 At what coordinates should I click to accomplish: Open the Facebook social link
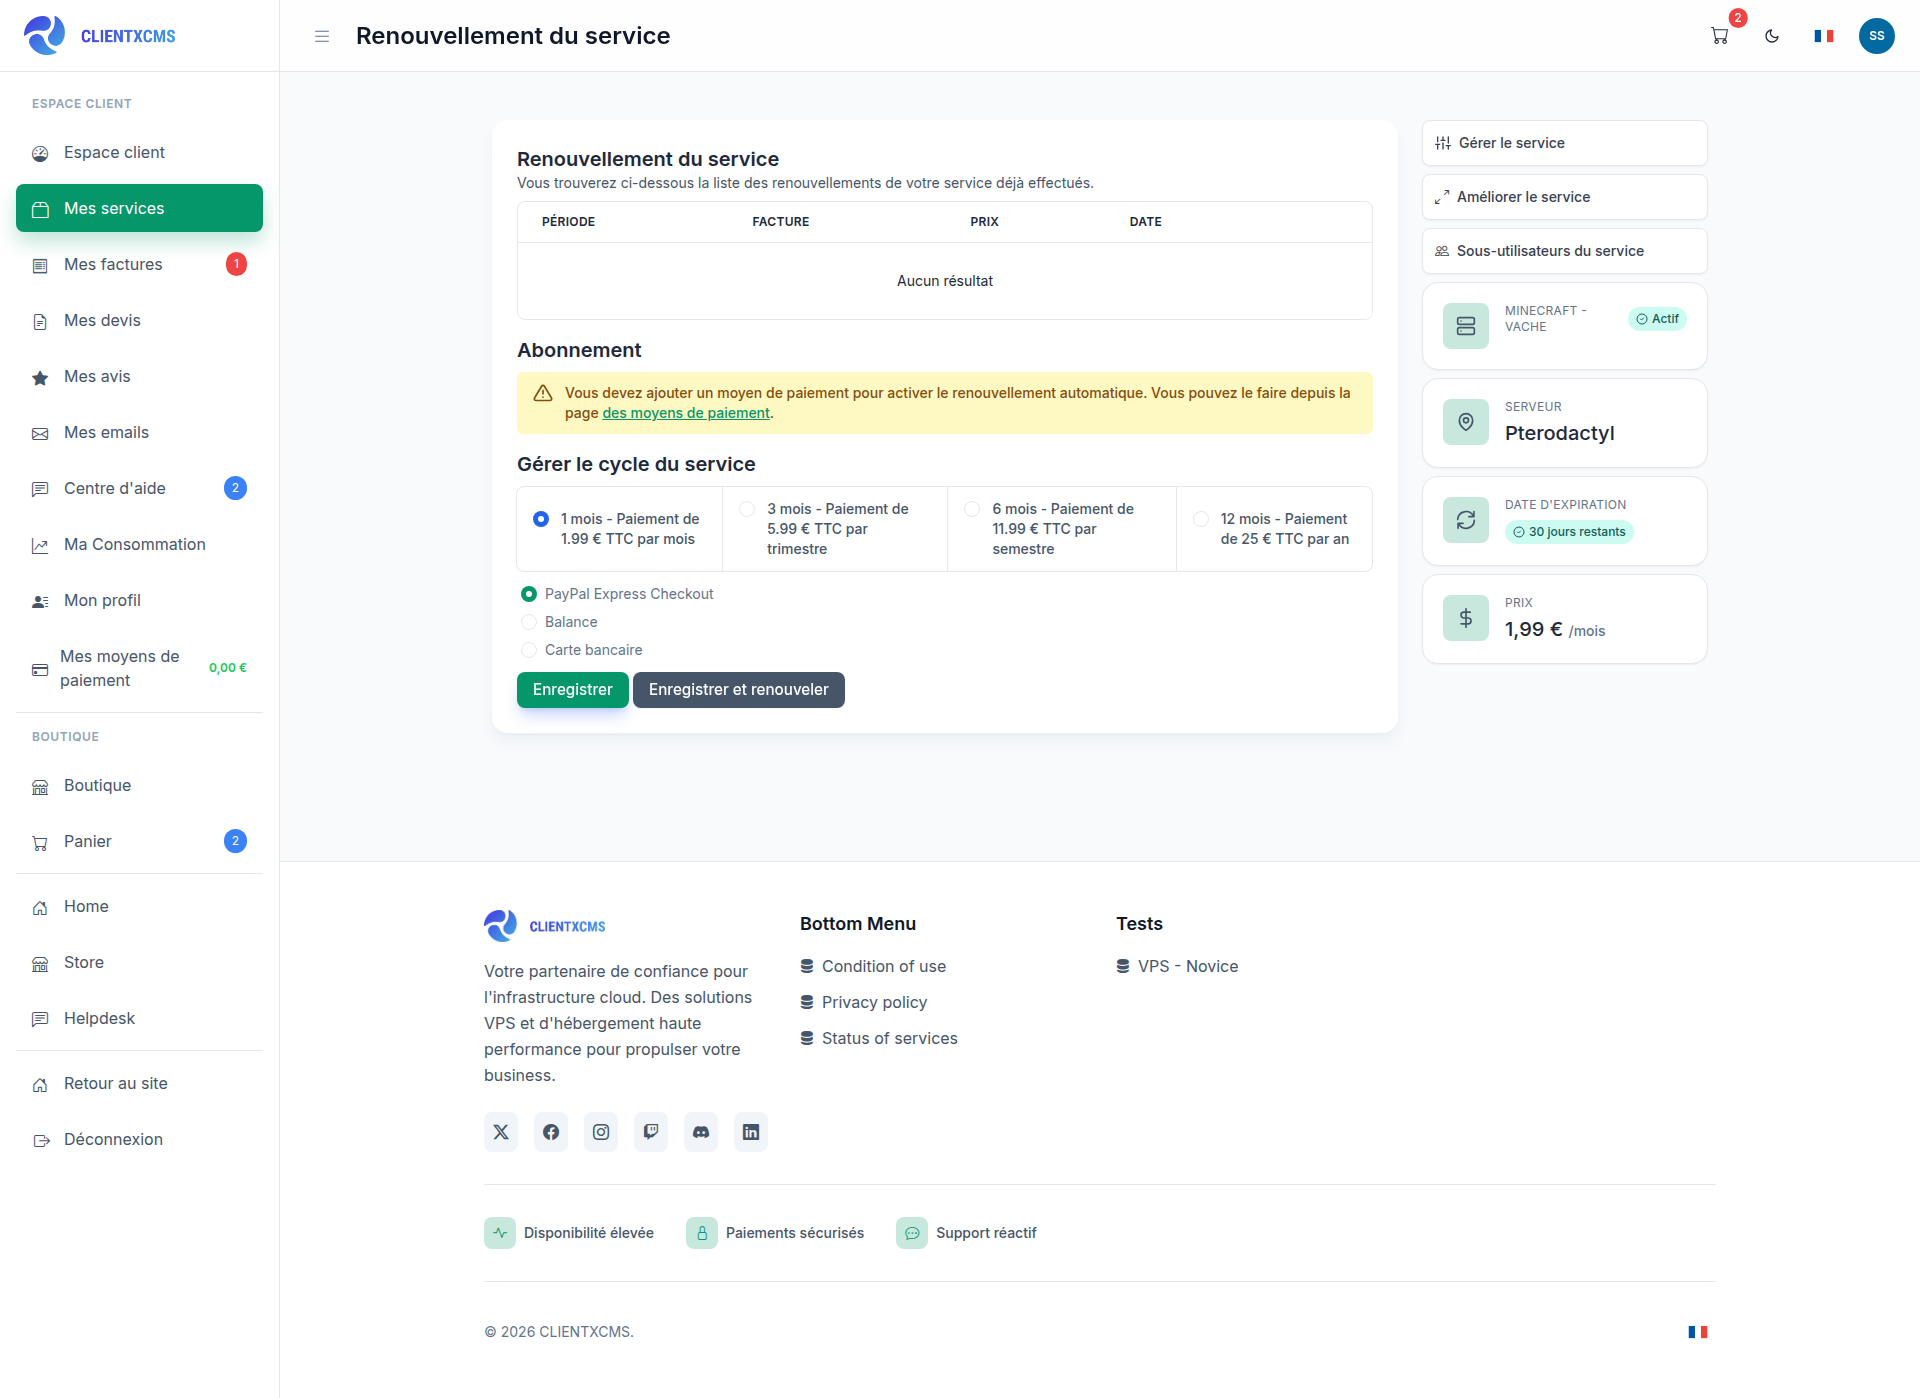[x=551, y=1132]
